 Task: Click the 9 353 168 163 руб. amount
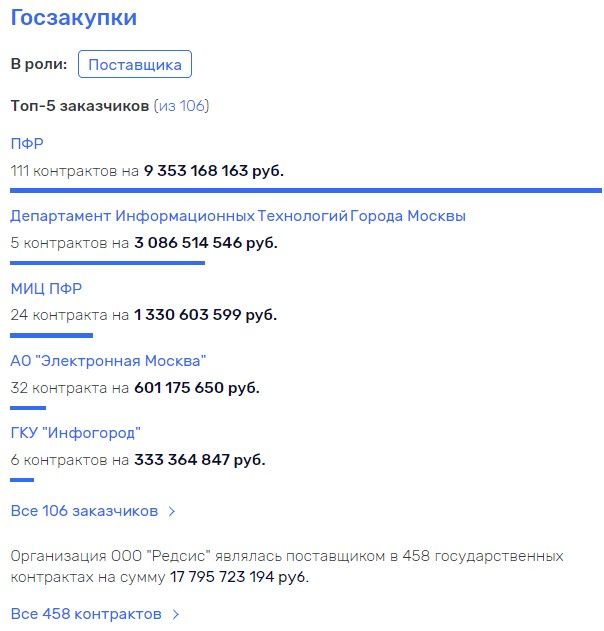point(214,171)
